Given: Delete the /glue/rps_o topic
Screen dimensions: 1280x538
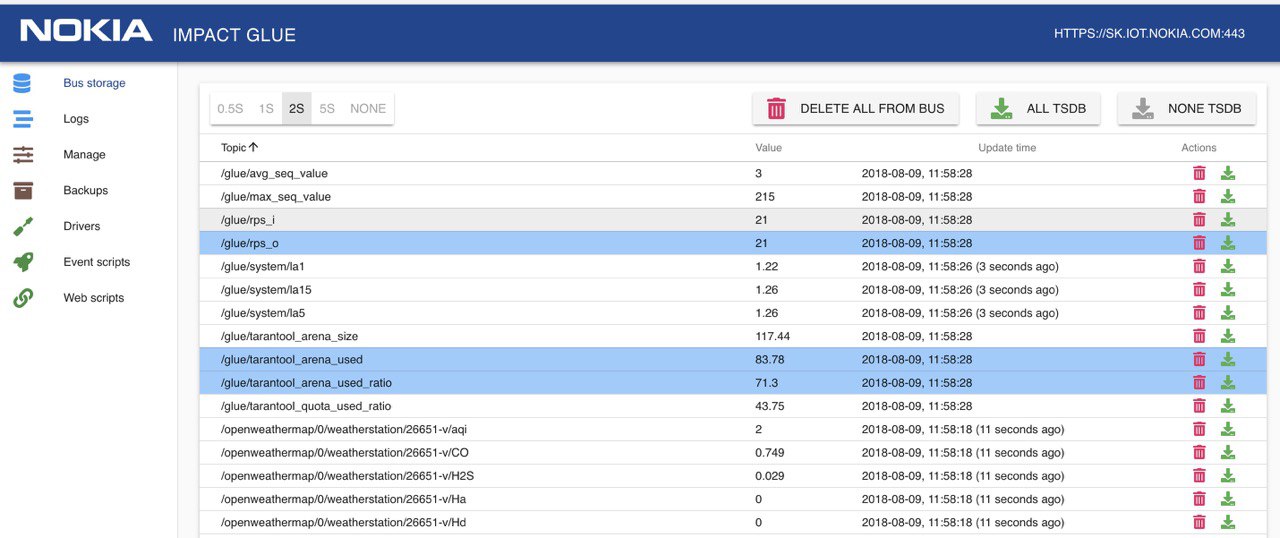Looking at the screenshot, I should coord(1199,243).
